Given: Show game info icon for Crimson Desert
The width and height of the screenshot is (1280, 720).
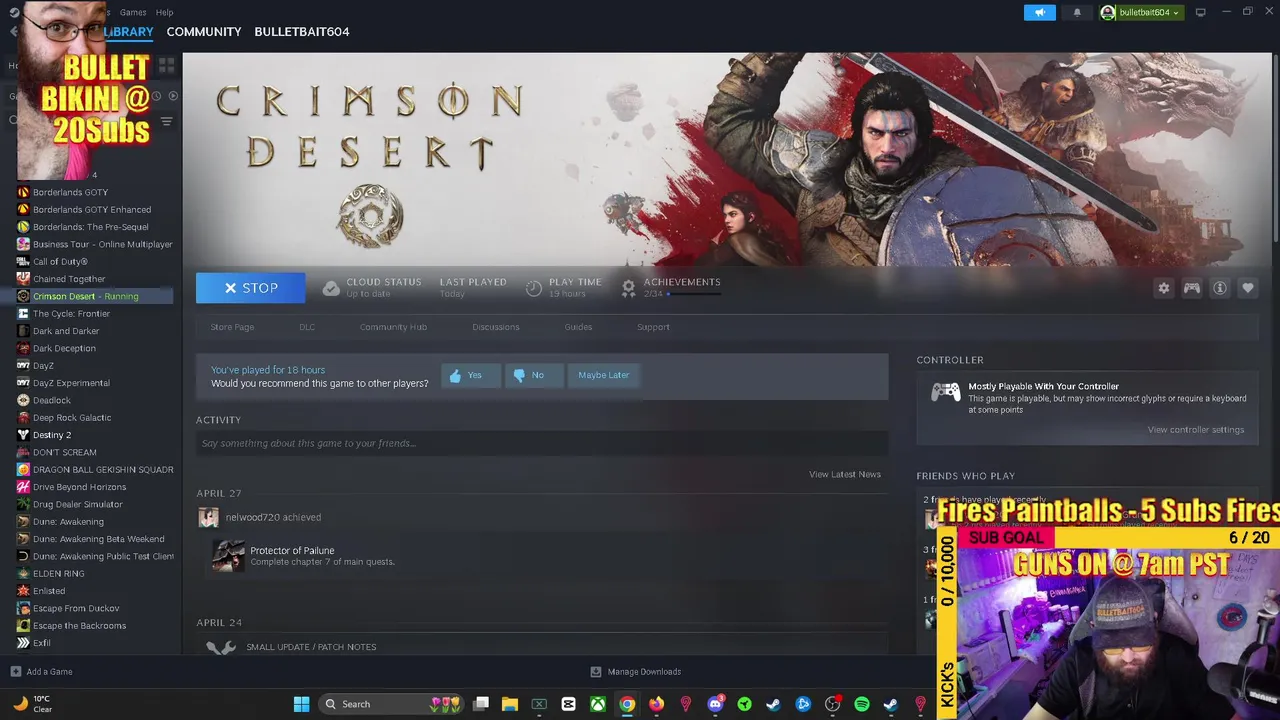Looking at the screenshot, I should [1220, 288].
